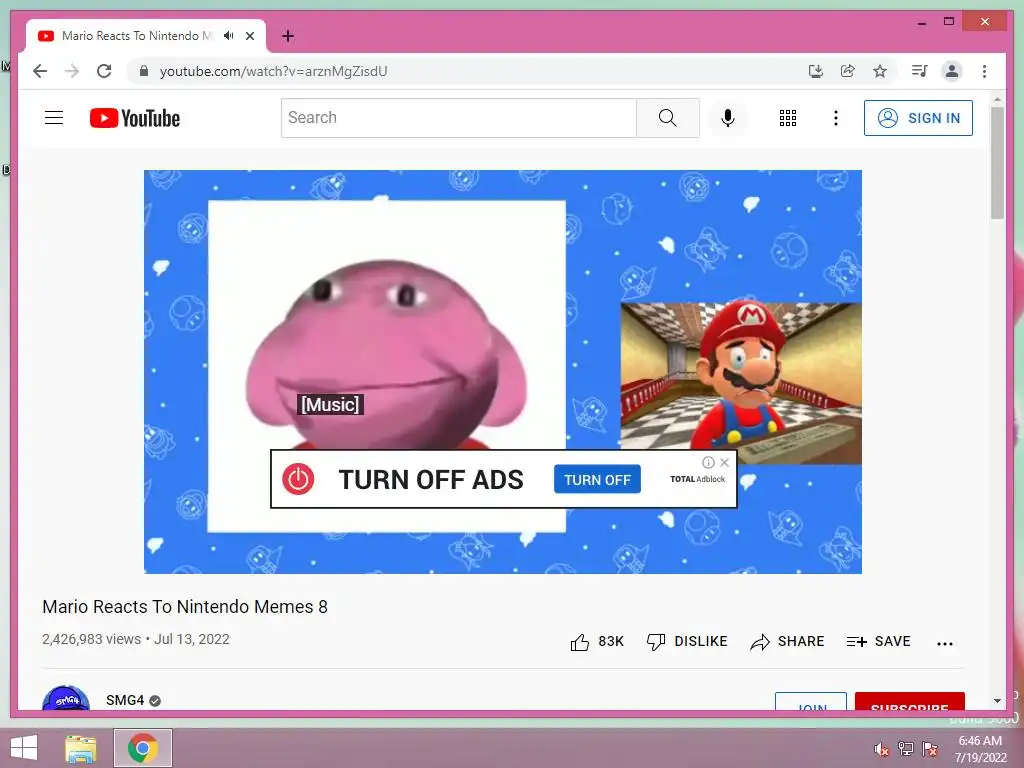Click the YouTube search field
This screenshot has width=1024, height=768.
tap(458, 118)
